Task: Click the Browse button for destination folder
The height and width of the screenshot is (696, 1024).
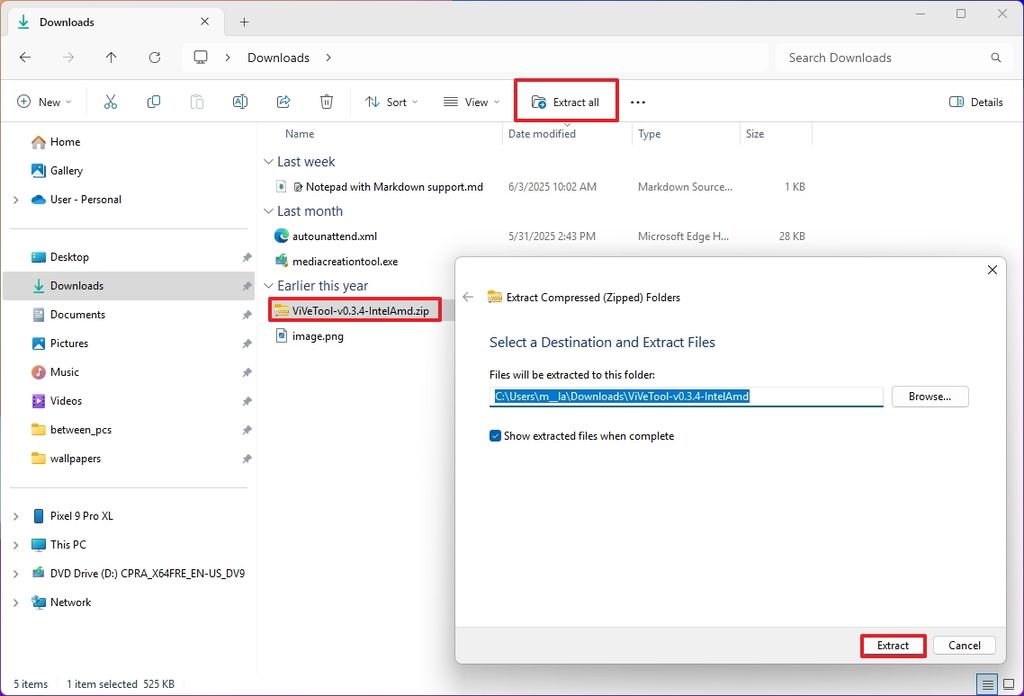Action: coord(929,396)
